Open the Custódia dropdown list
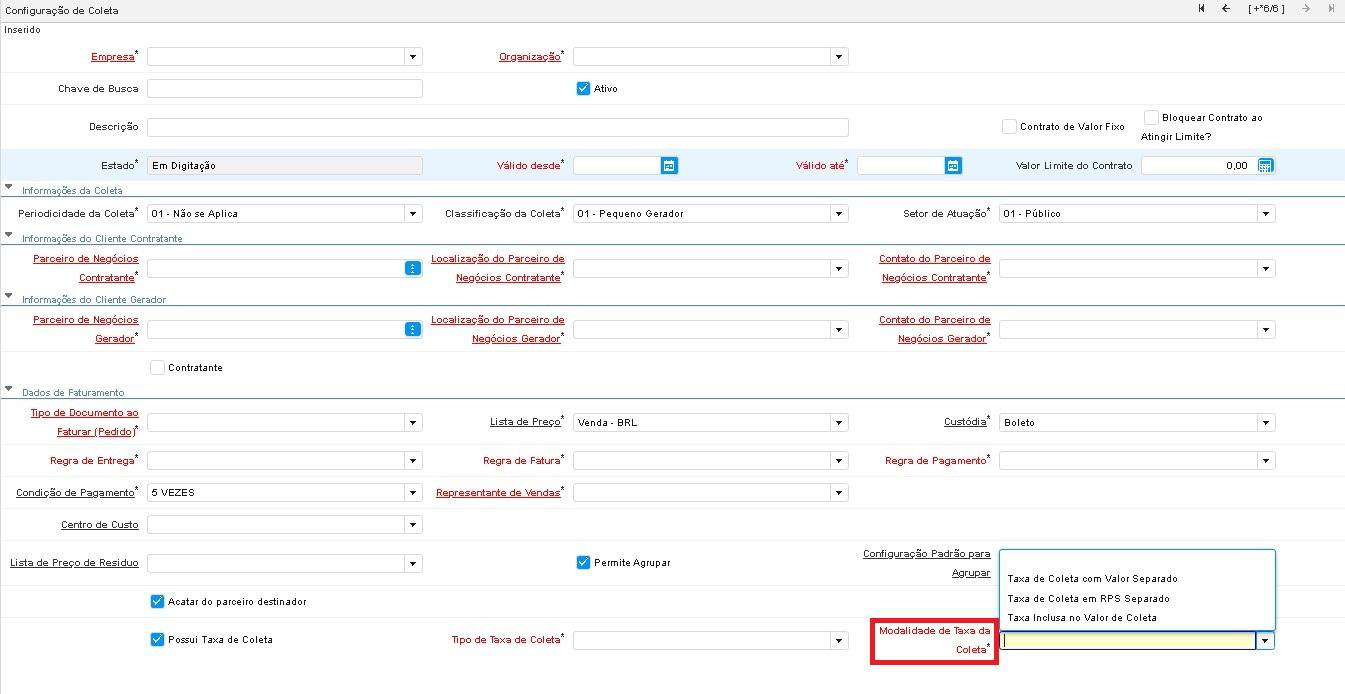 (1265, 422)
